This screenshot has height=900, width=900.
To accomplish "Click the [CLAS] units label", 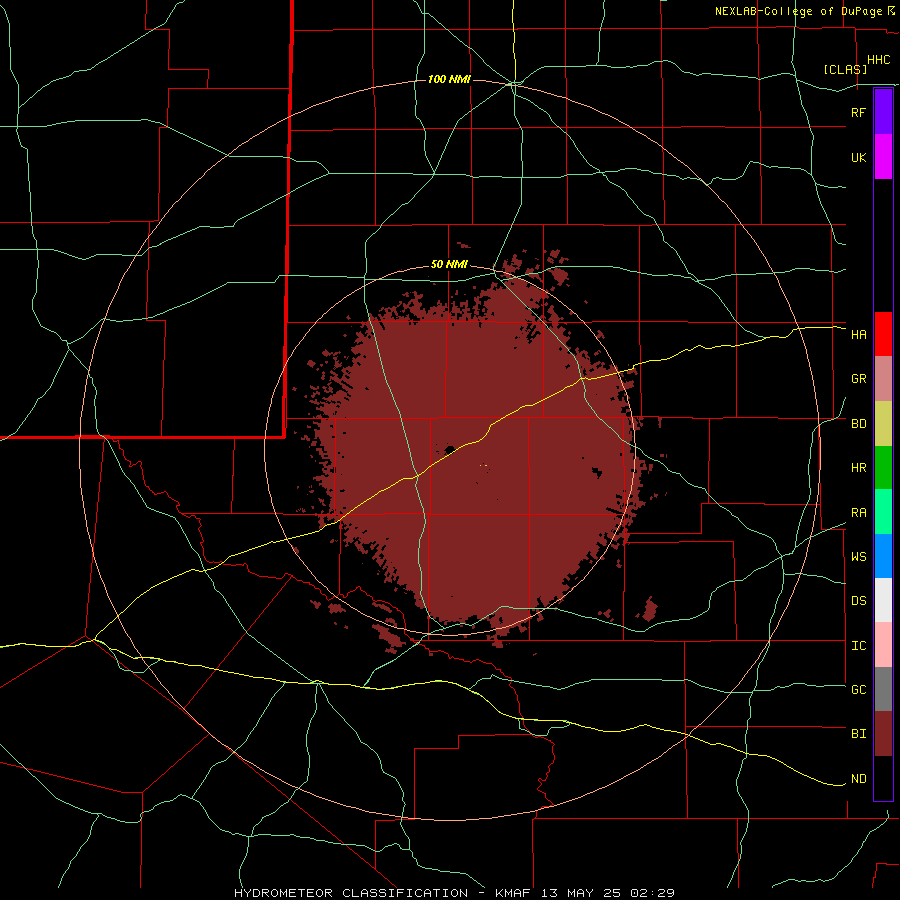I will pos(845,69).
